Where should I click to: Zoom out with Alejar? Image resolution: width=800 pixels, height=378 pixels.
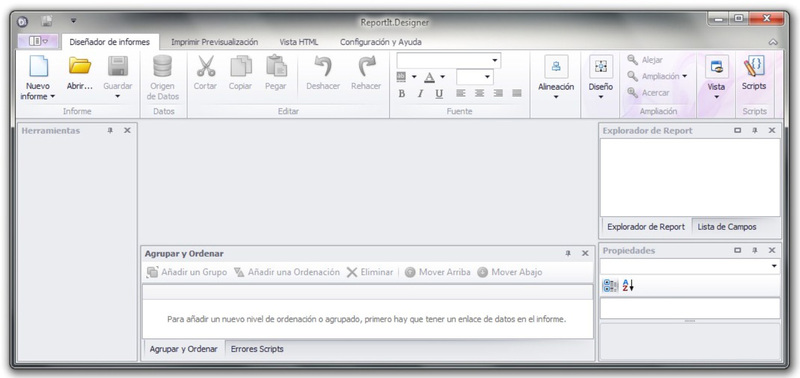point(645,60)
